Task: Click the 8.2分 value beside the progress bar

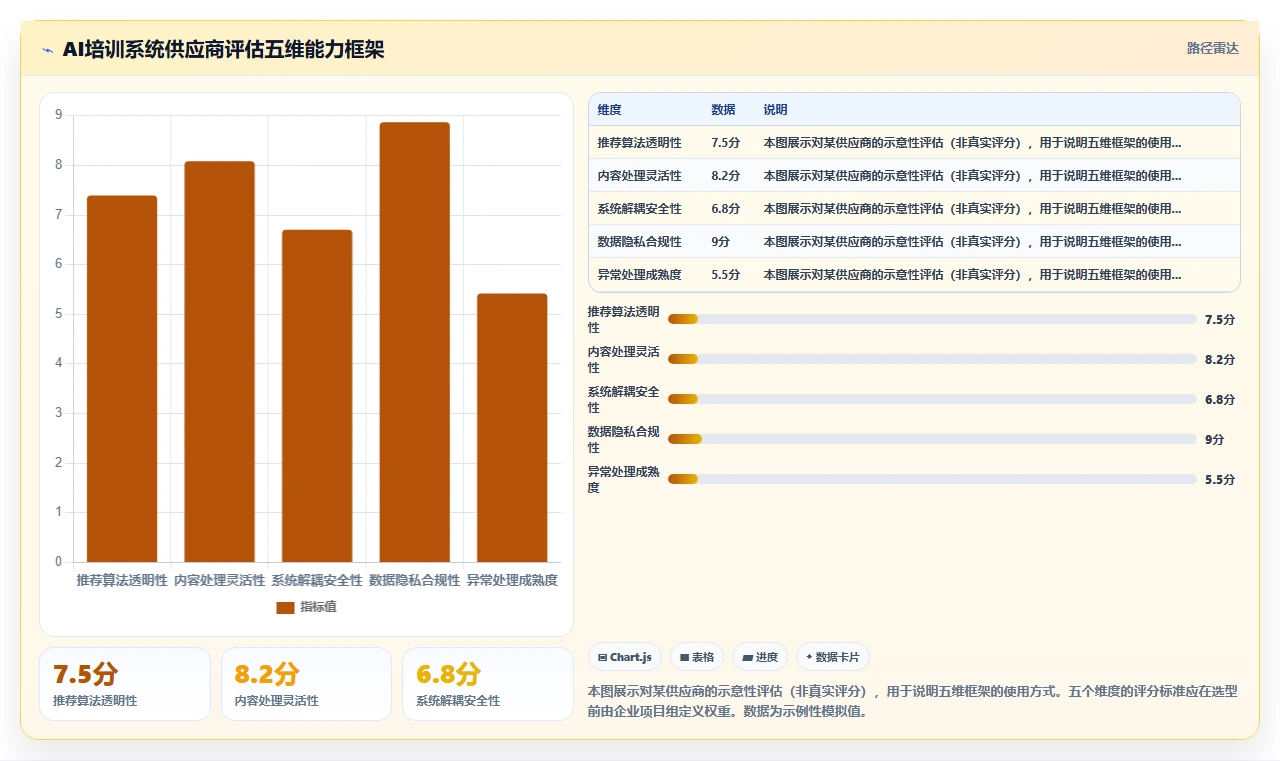Action: [x=1220, y=359]
